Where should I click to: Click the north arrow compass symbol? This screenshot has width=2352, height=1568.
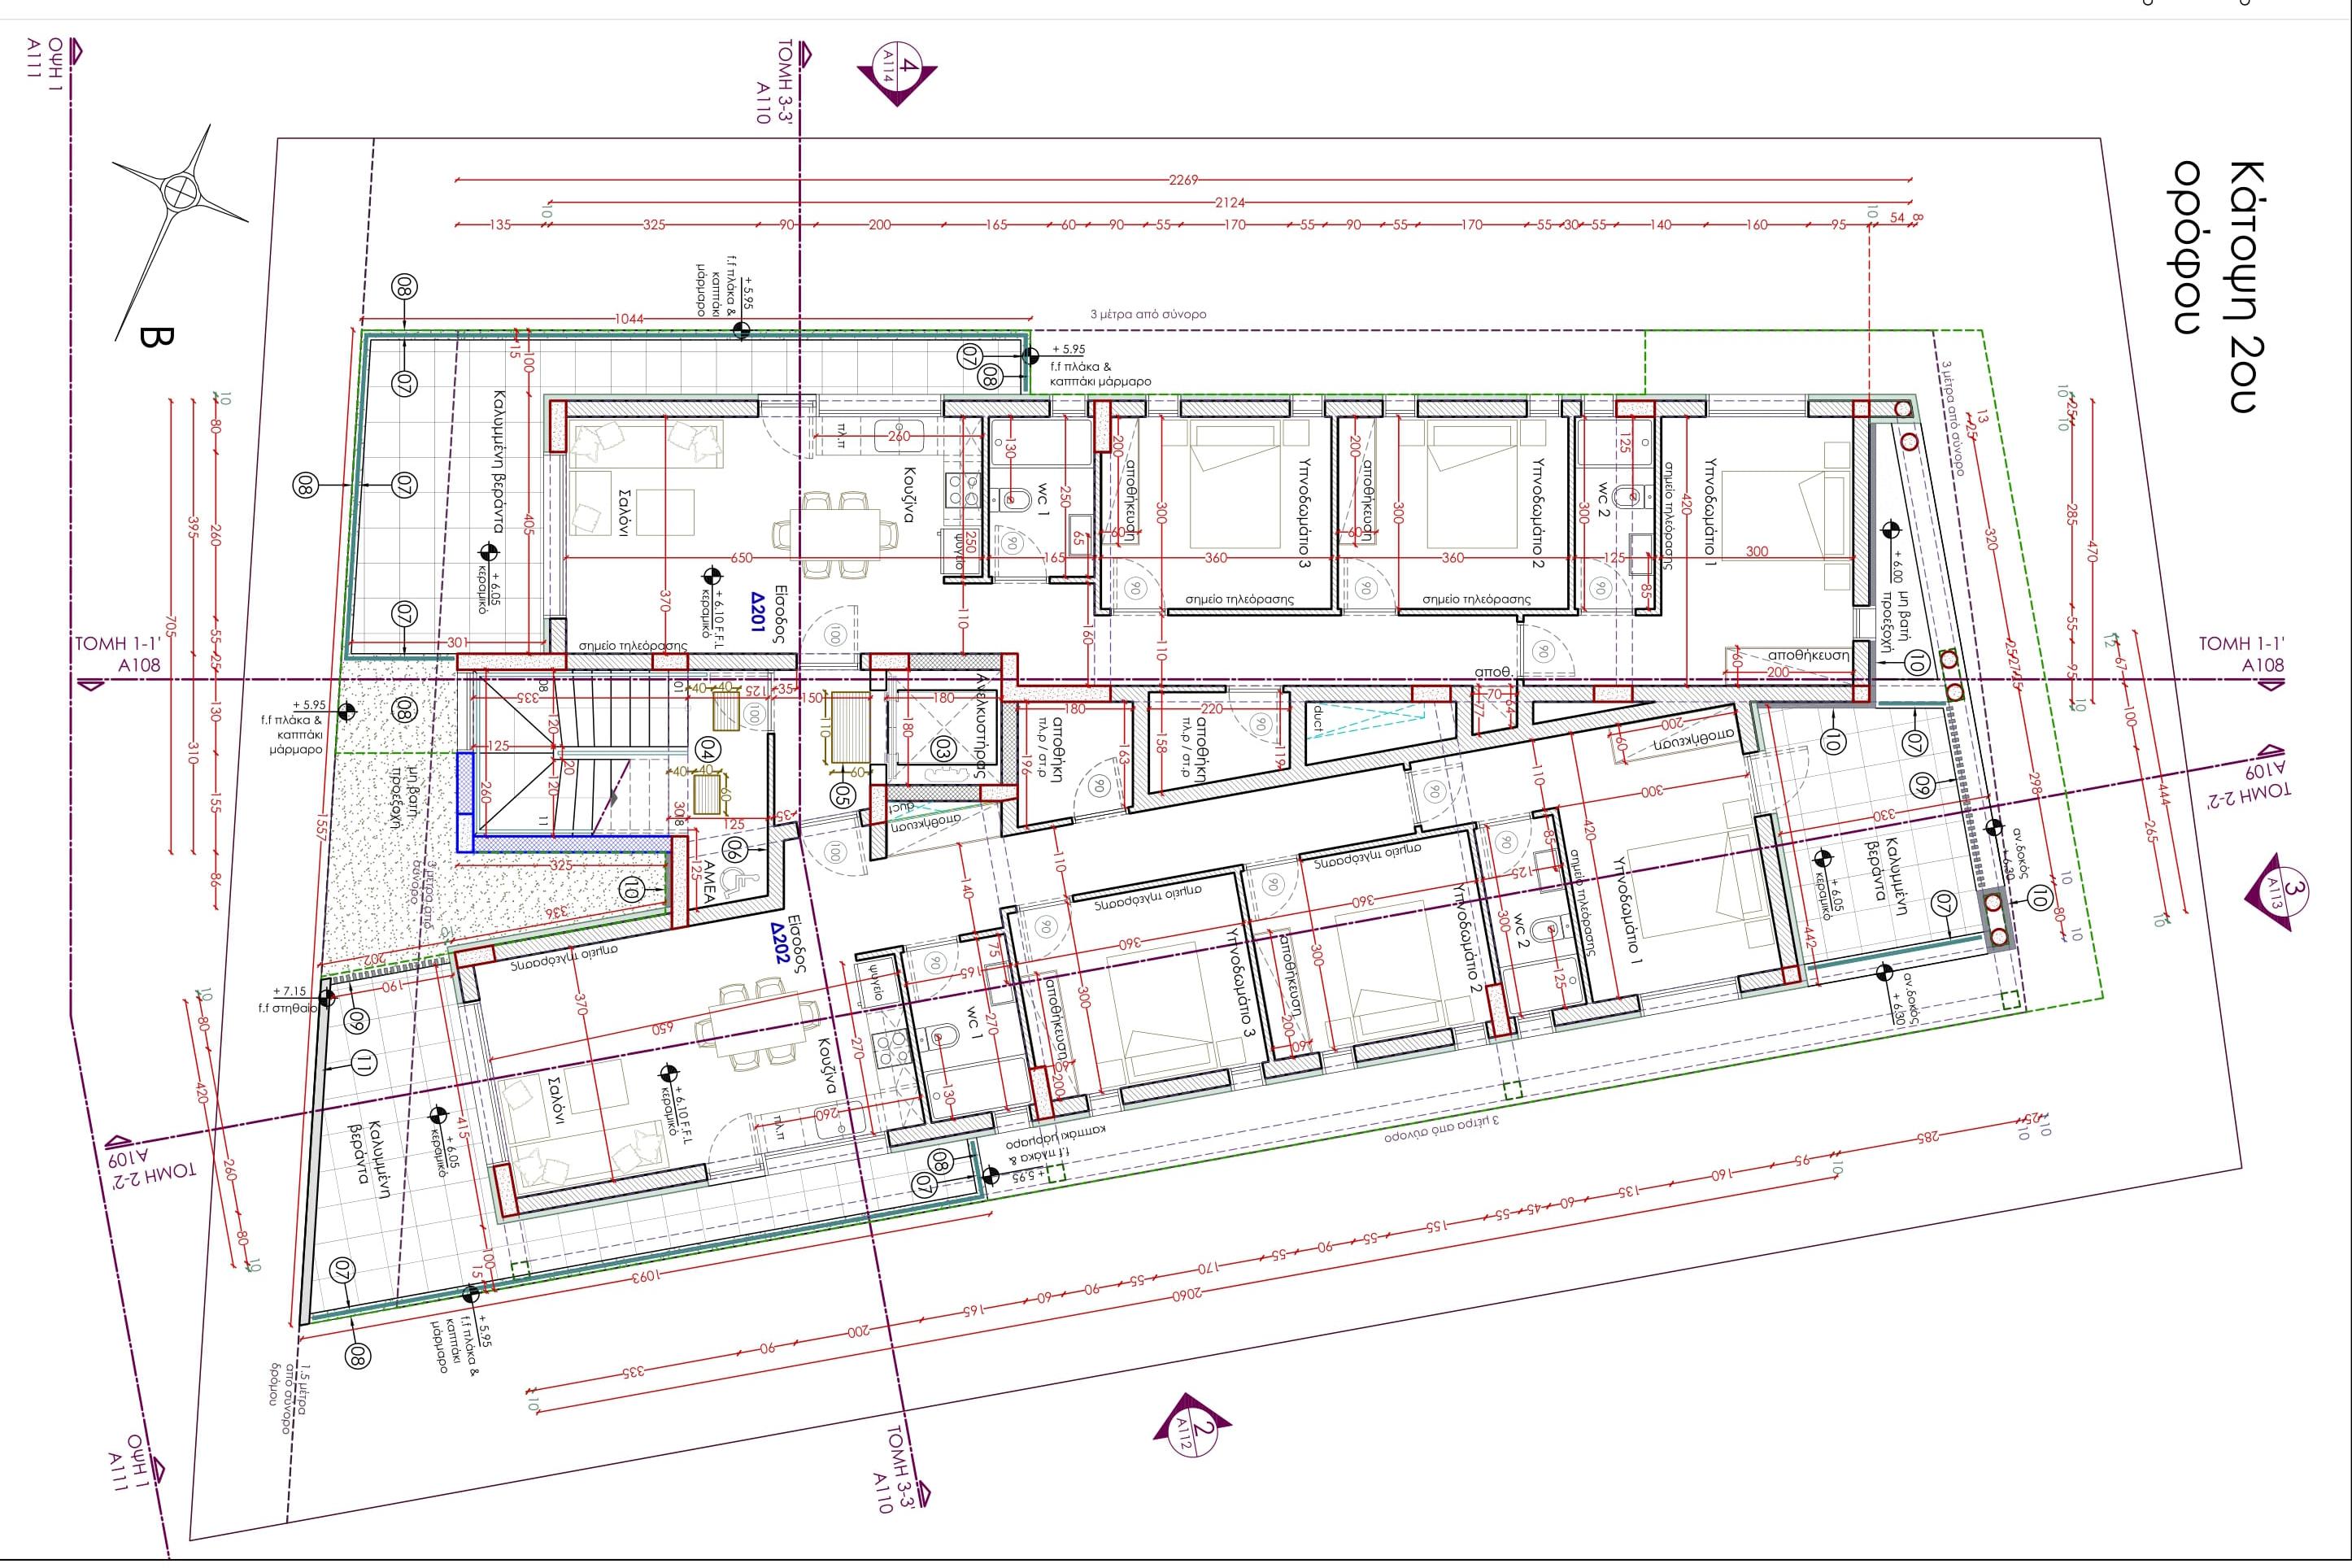pyautogui.click(x=180, y=190)
